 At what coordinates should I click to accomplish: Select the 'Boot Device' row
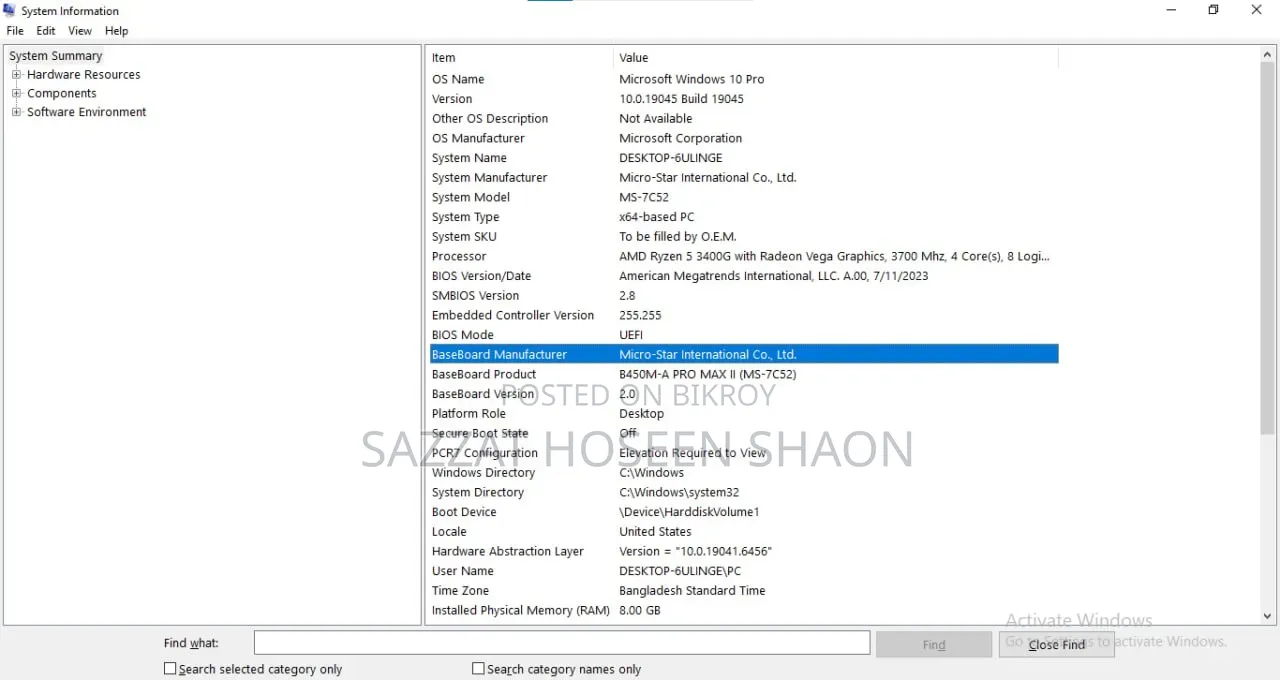click(744, 512)
